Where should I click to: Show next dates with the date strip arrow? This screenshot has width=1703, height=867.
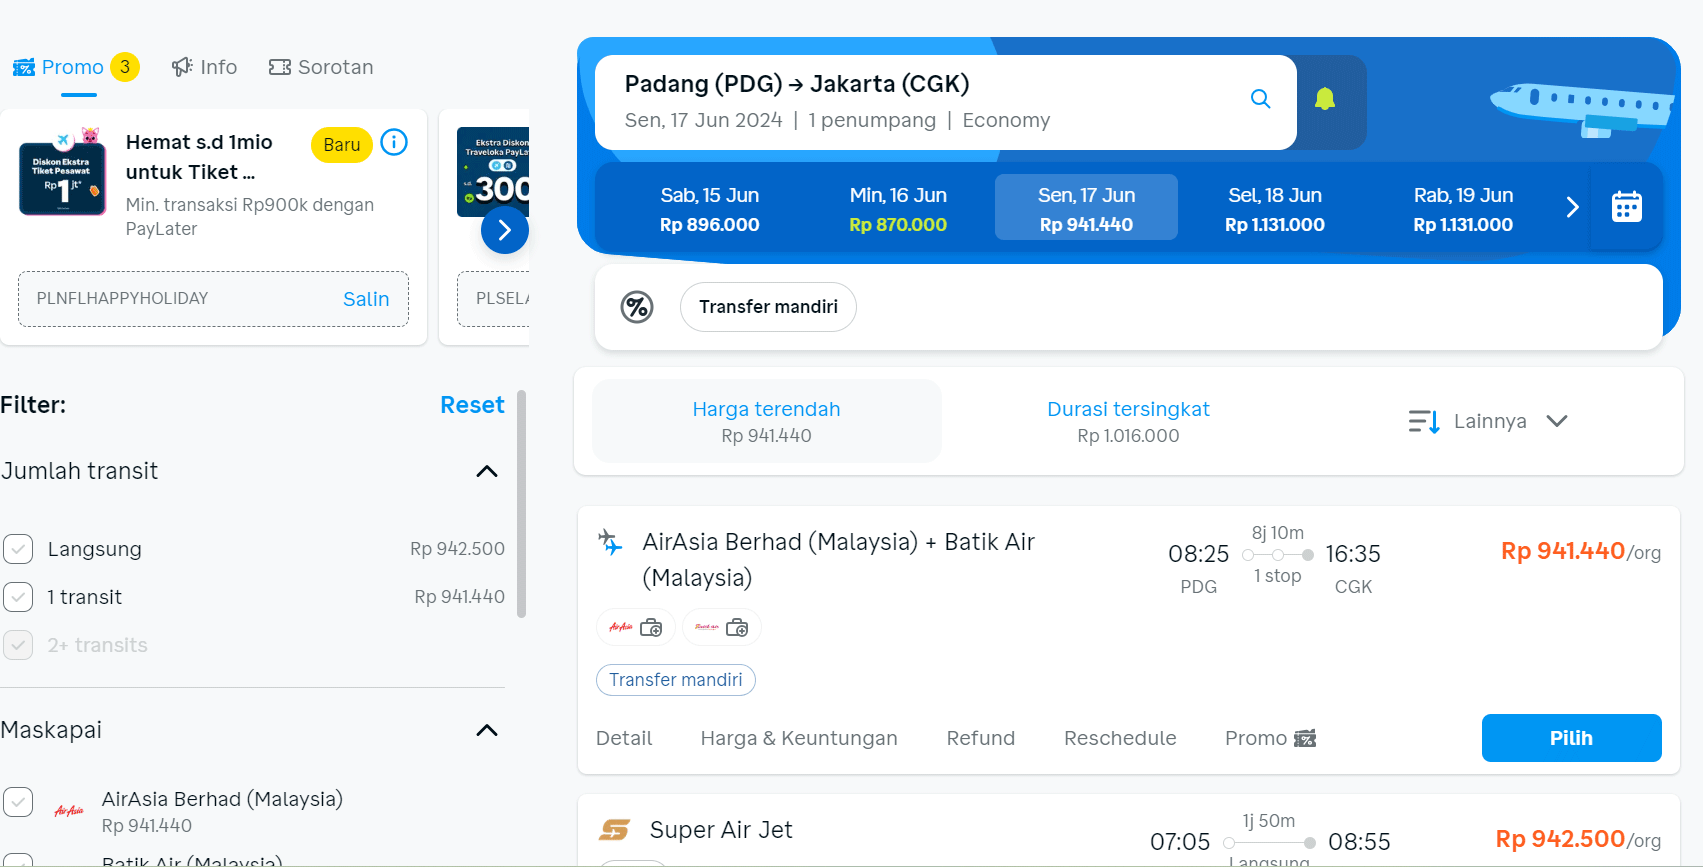tap(1572, 207)
